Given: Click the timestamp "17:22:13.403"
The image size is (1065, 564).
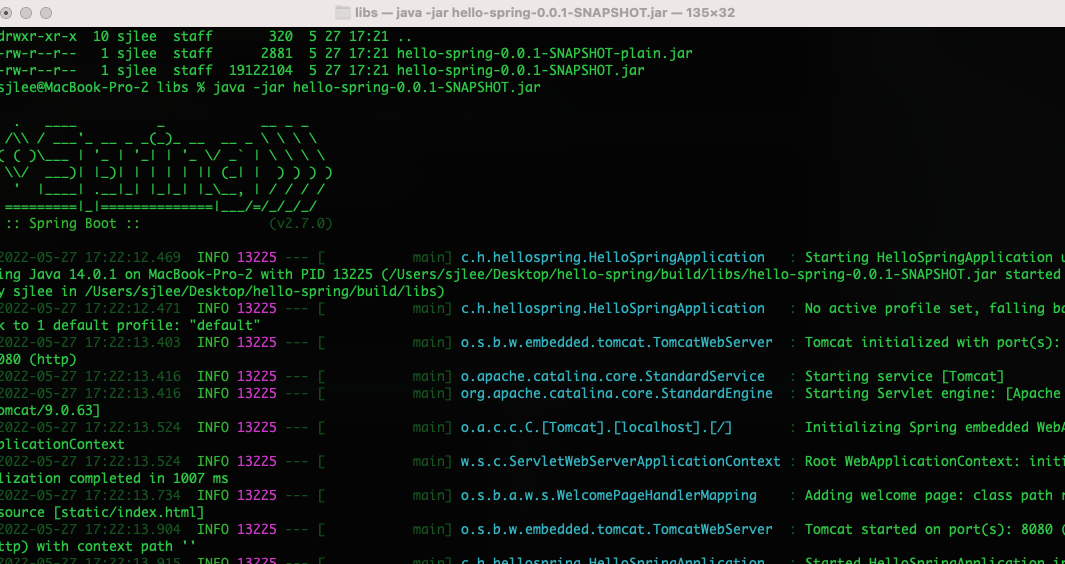Looking at the screenshot, I should click(133, 342).
